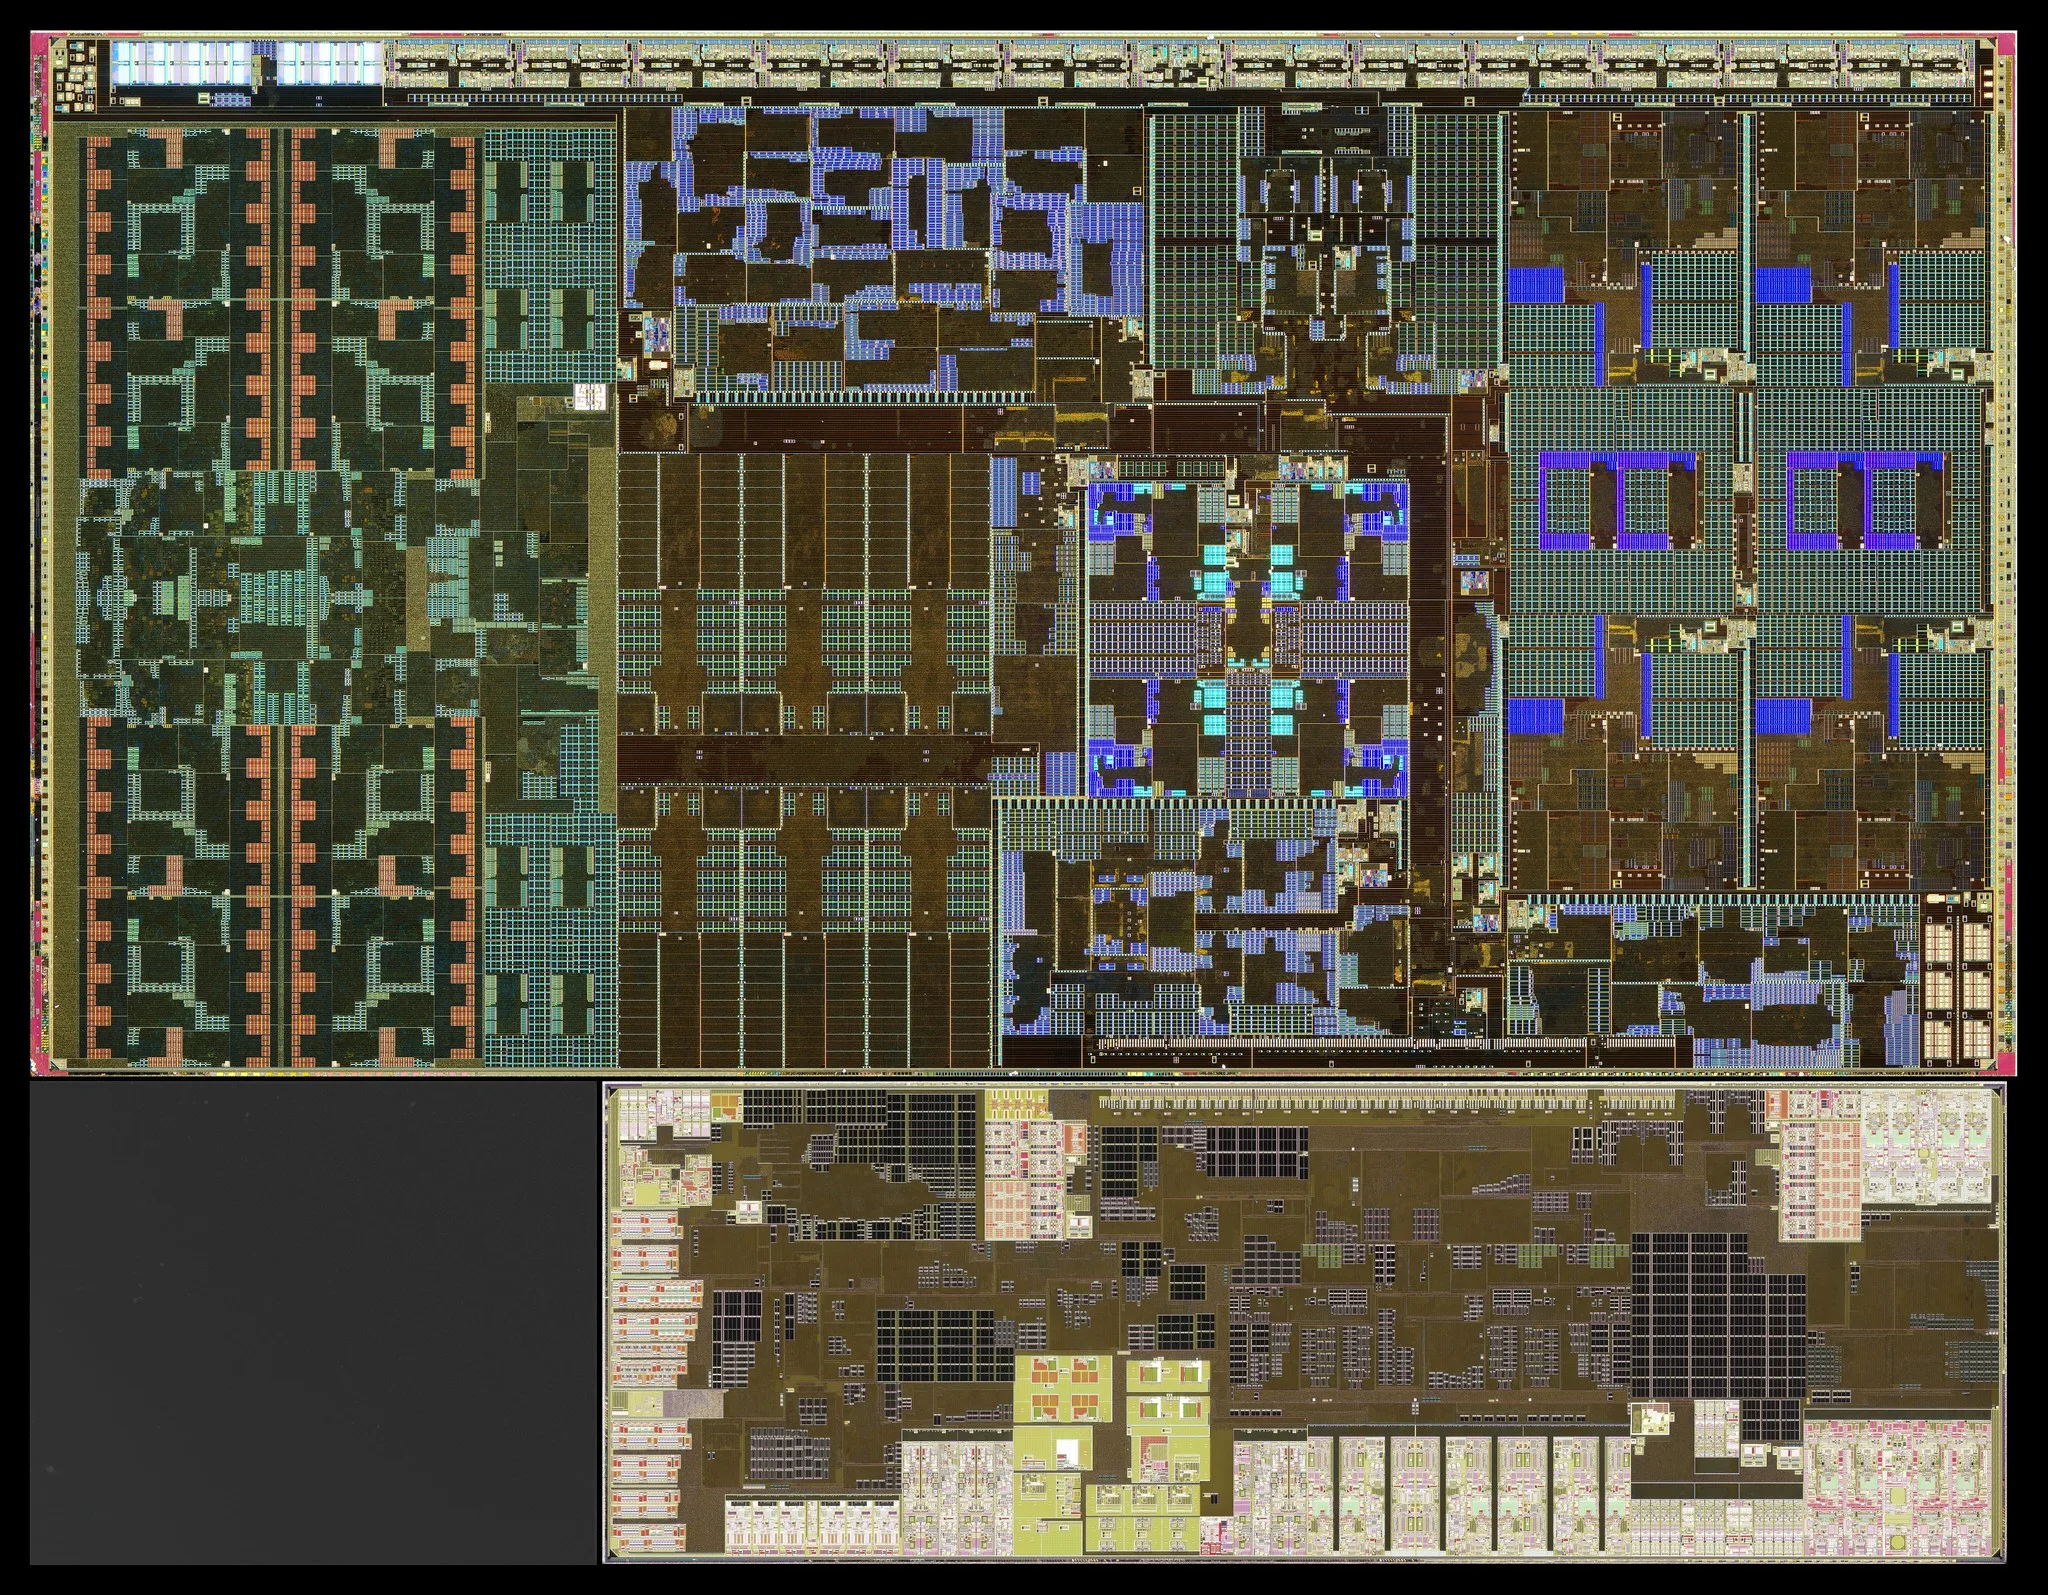Click center of the cyan-highlighted symmetric block

click(1248, 640)
